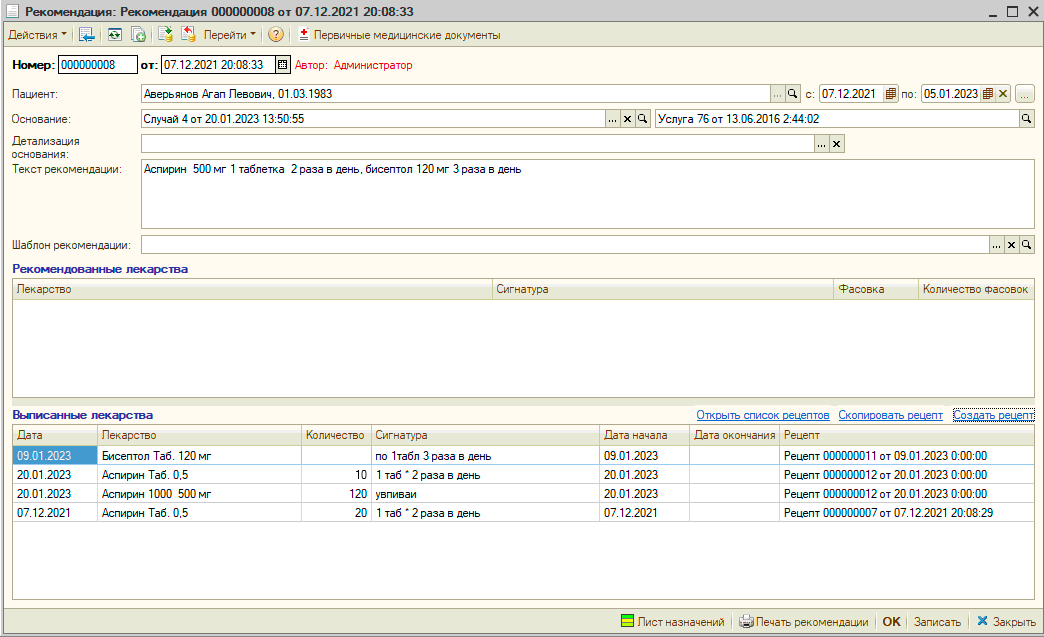Open magnifier for Услуга 76 field
The height and width of the screenshot is (637, 1044).
[1026, 119]
